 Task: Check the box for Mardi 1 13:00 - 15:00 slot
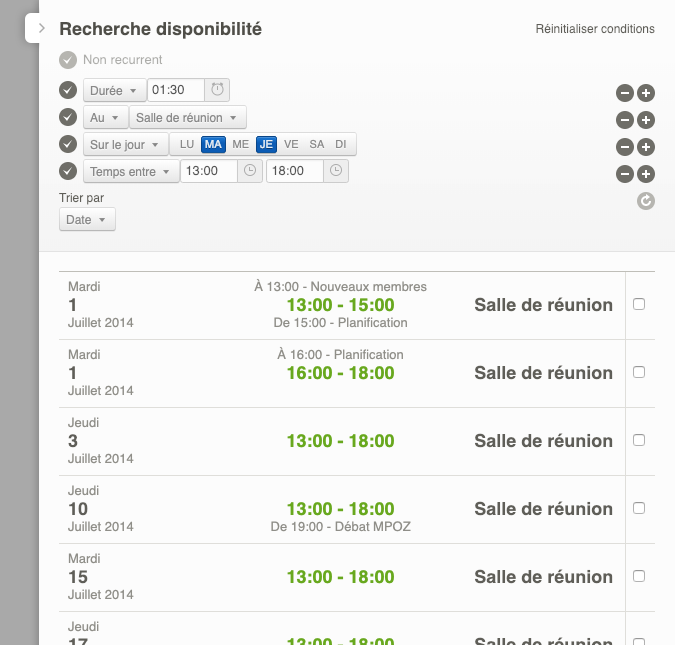pyautogui.click(x=639, y=304)
